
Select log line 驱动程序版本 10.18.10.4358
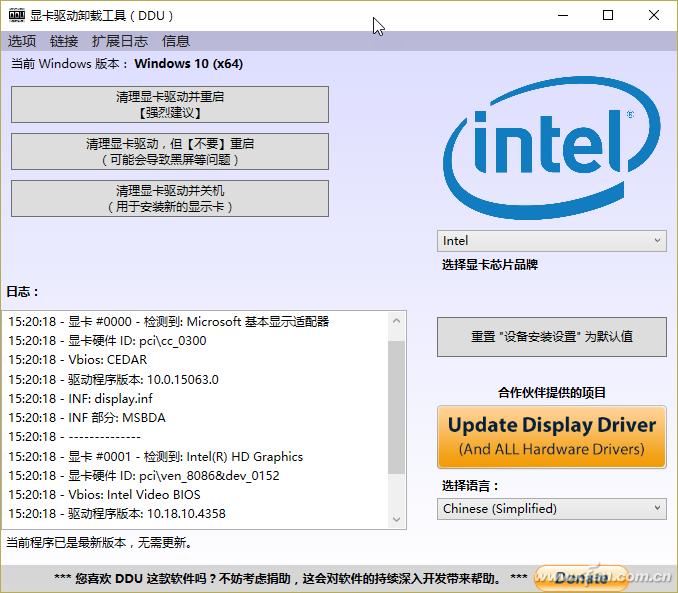click(x=117, y=514)
